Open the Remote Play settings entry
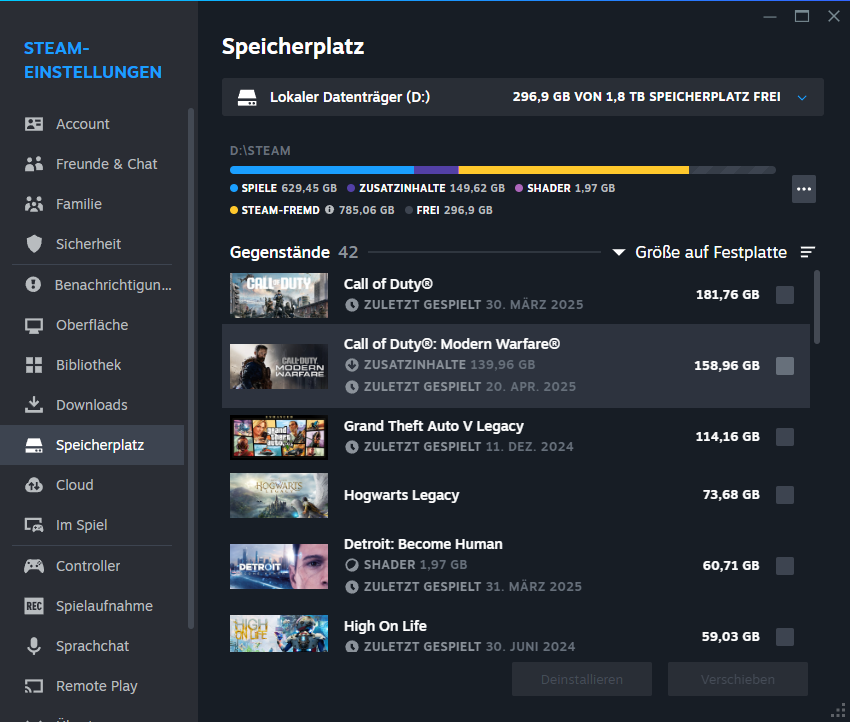This screenshot has height=722, width=850. click(92, 686)
